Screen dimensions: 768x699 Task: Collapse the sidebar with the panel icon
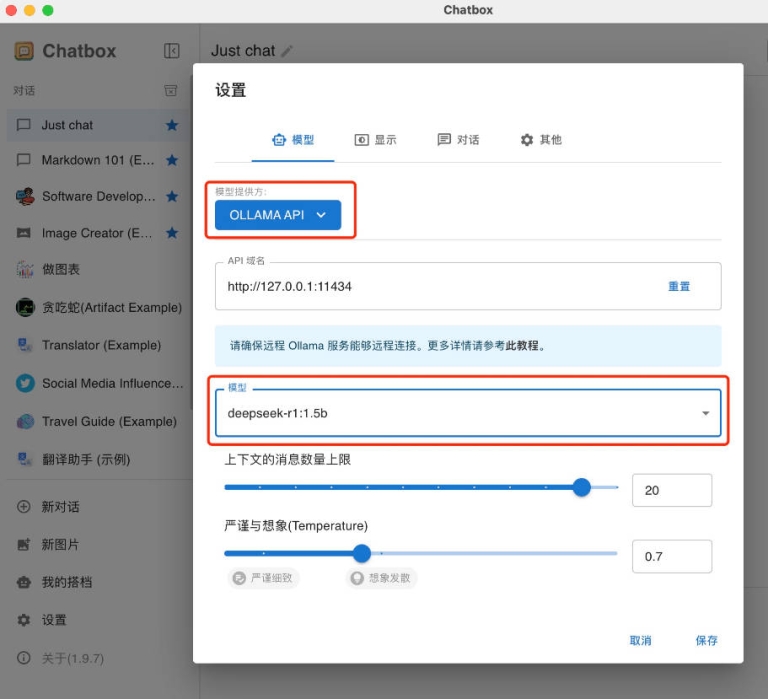(172, 51)
